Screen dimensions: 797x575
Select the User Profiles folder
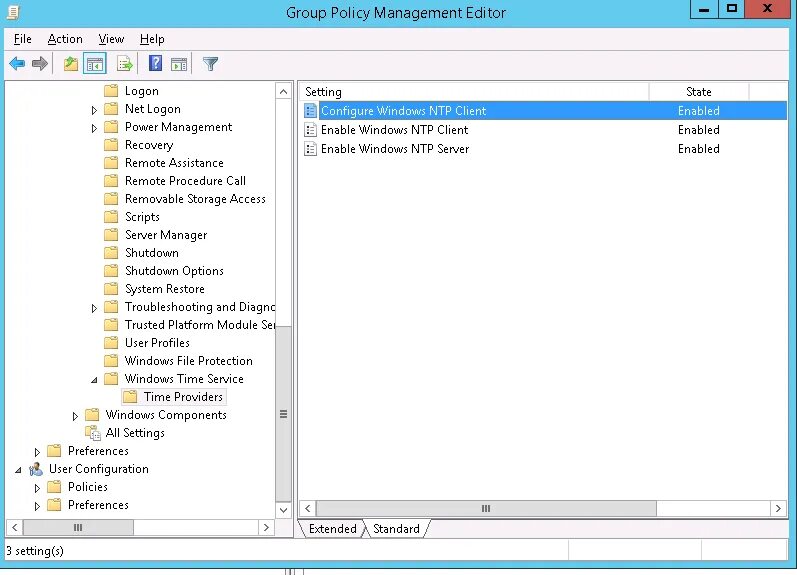[x=157, y=343]
